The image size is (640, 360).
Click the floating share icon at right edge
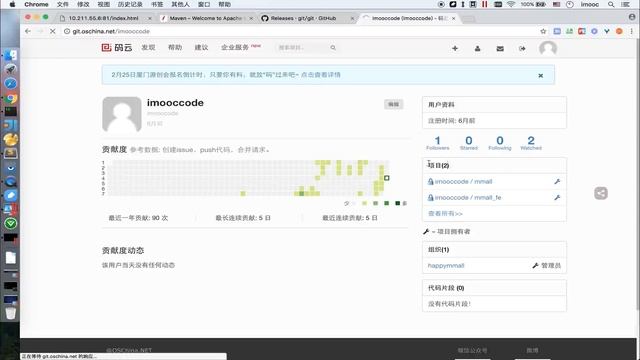[601, 193]
